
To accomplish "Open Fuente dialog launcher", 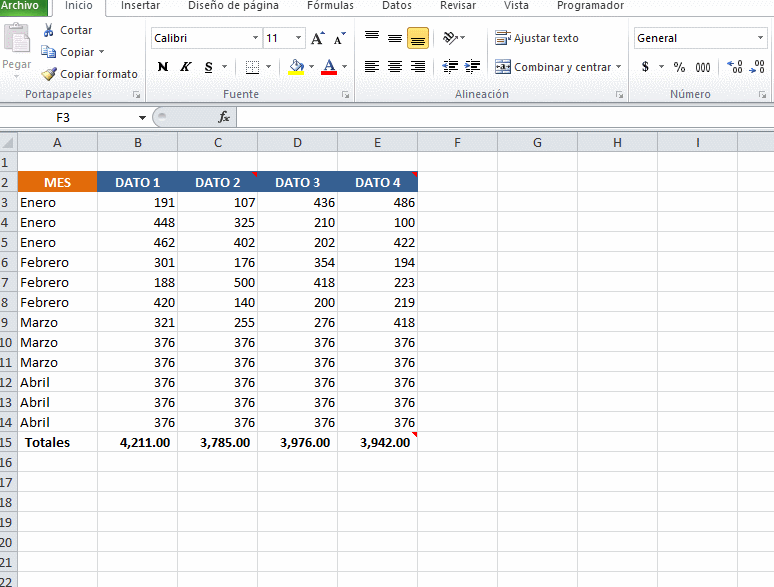I will point(346,95).
